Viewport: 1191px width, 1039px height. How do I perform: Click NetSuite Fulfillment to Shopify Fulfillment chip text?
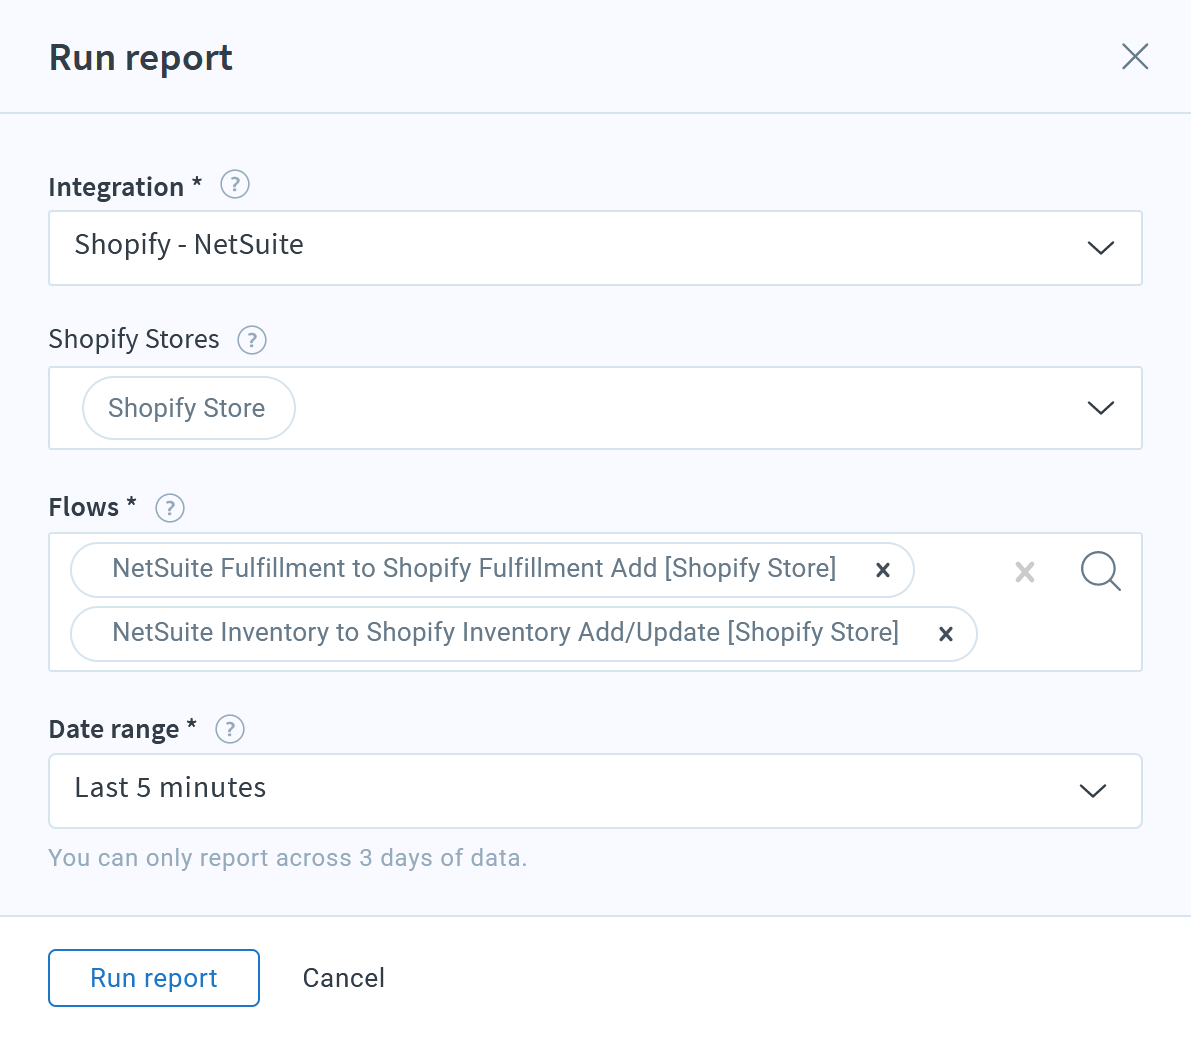tap(474, 568)
